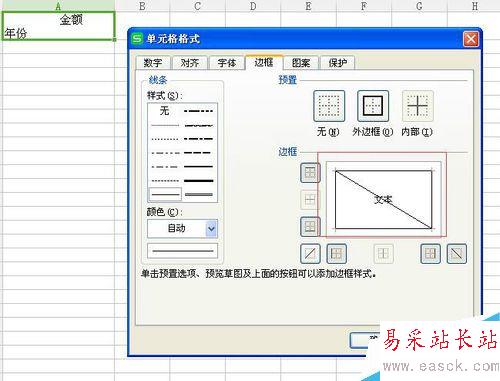Open the 颜色 dropdown arrow
500x381 pixels.
tap(211, 229)
